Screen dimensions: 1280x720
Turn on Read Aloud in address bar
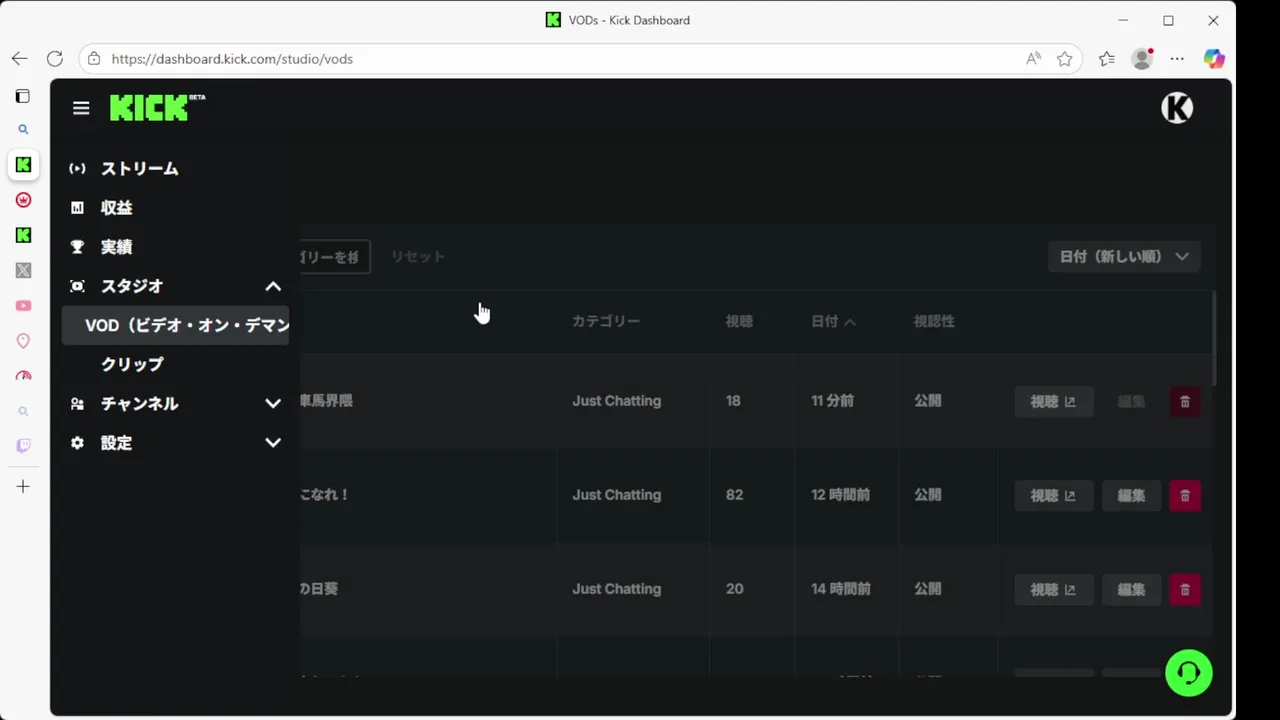[x=1034, y=59]
